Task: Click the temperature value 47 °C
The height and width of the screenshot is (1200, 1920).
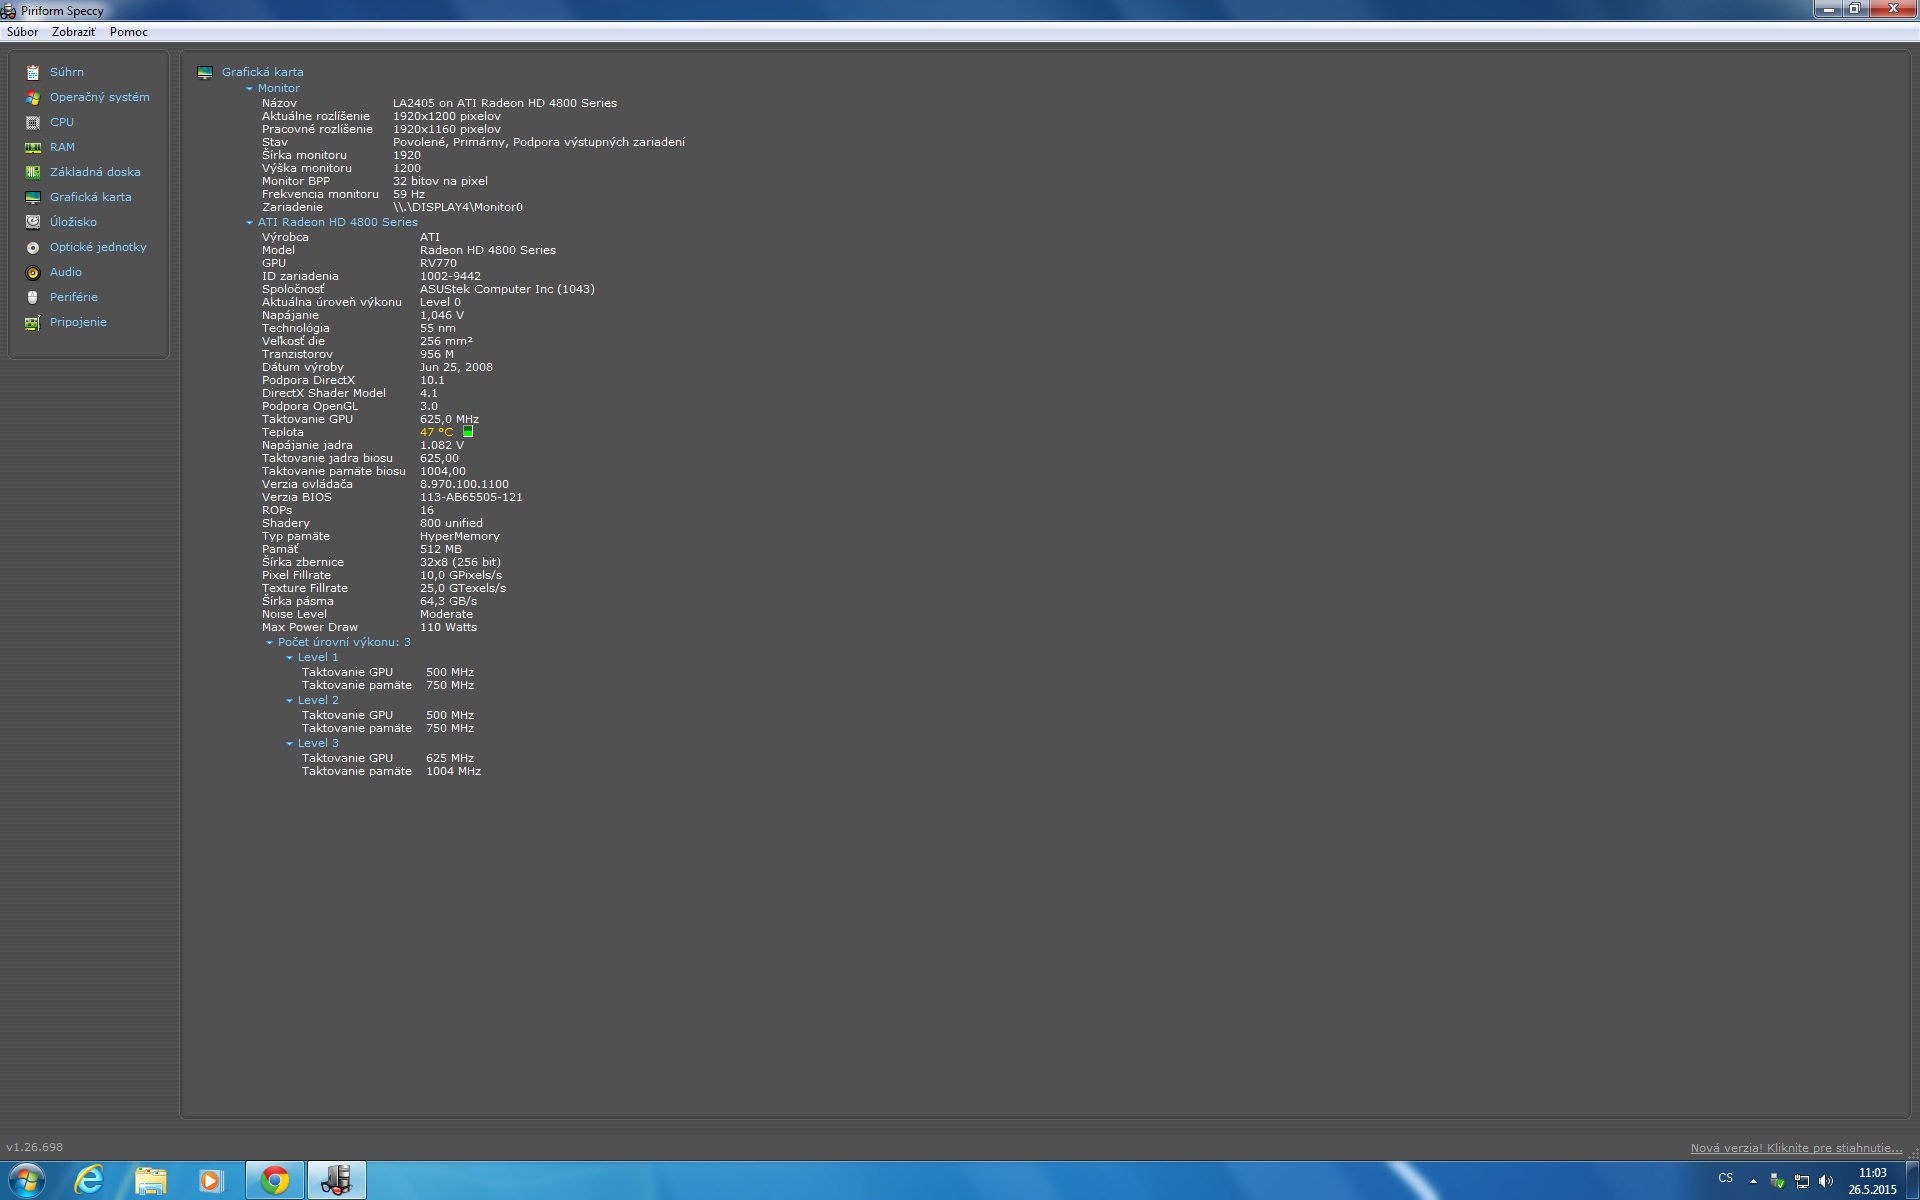Action: 436,432
